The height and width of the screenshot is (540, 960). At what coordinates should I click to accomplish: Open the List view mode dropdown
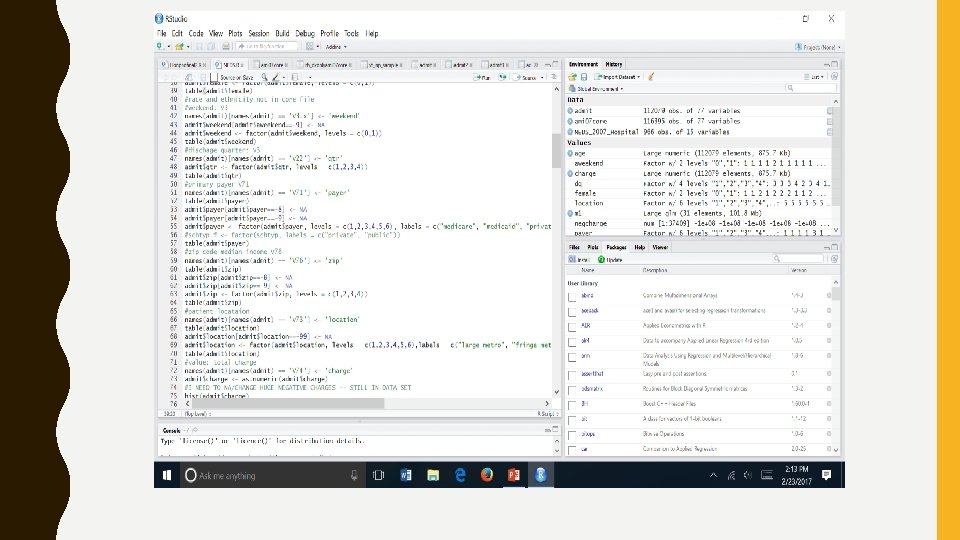(814, 77)
